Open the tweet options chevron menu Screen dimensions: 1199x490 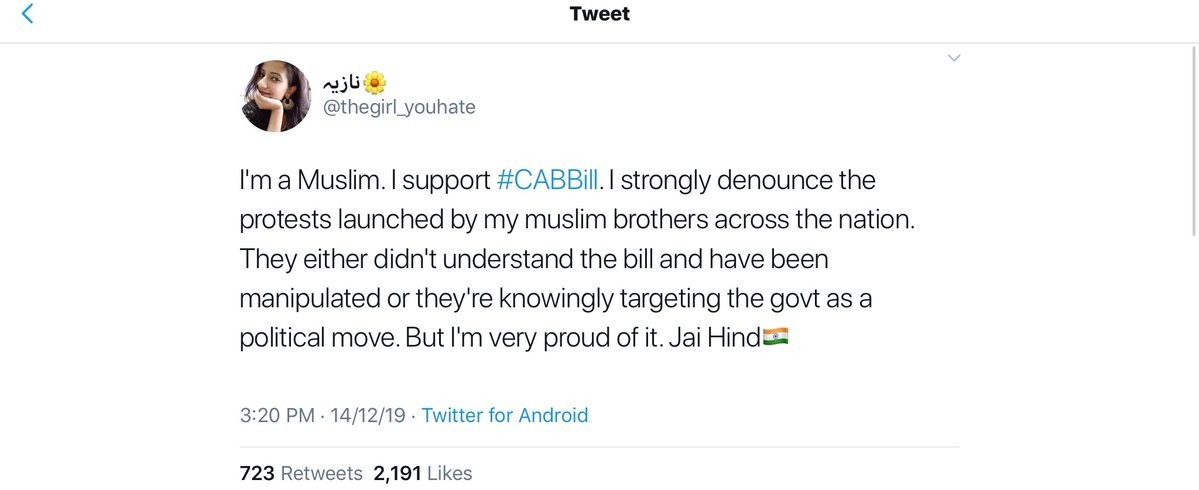click(x=953, y=59)
